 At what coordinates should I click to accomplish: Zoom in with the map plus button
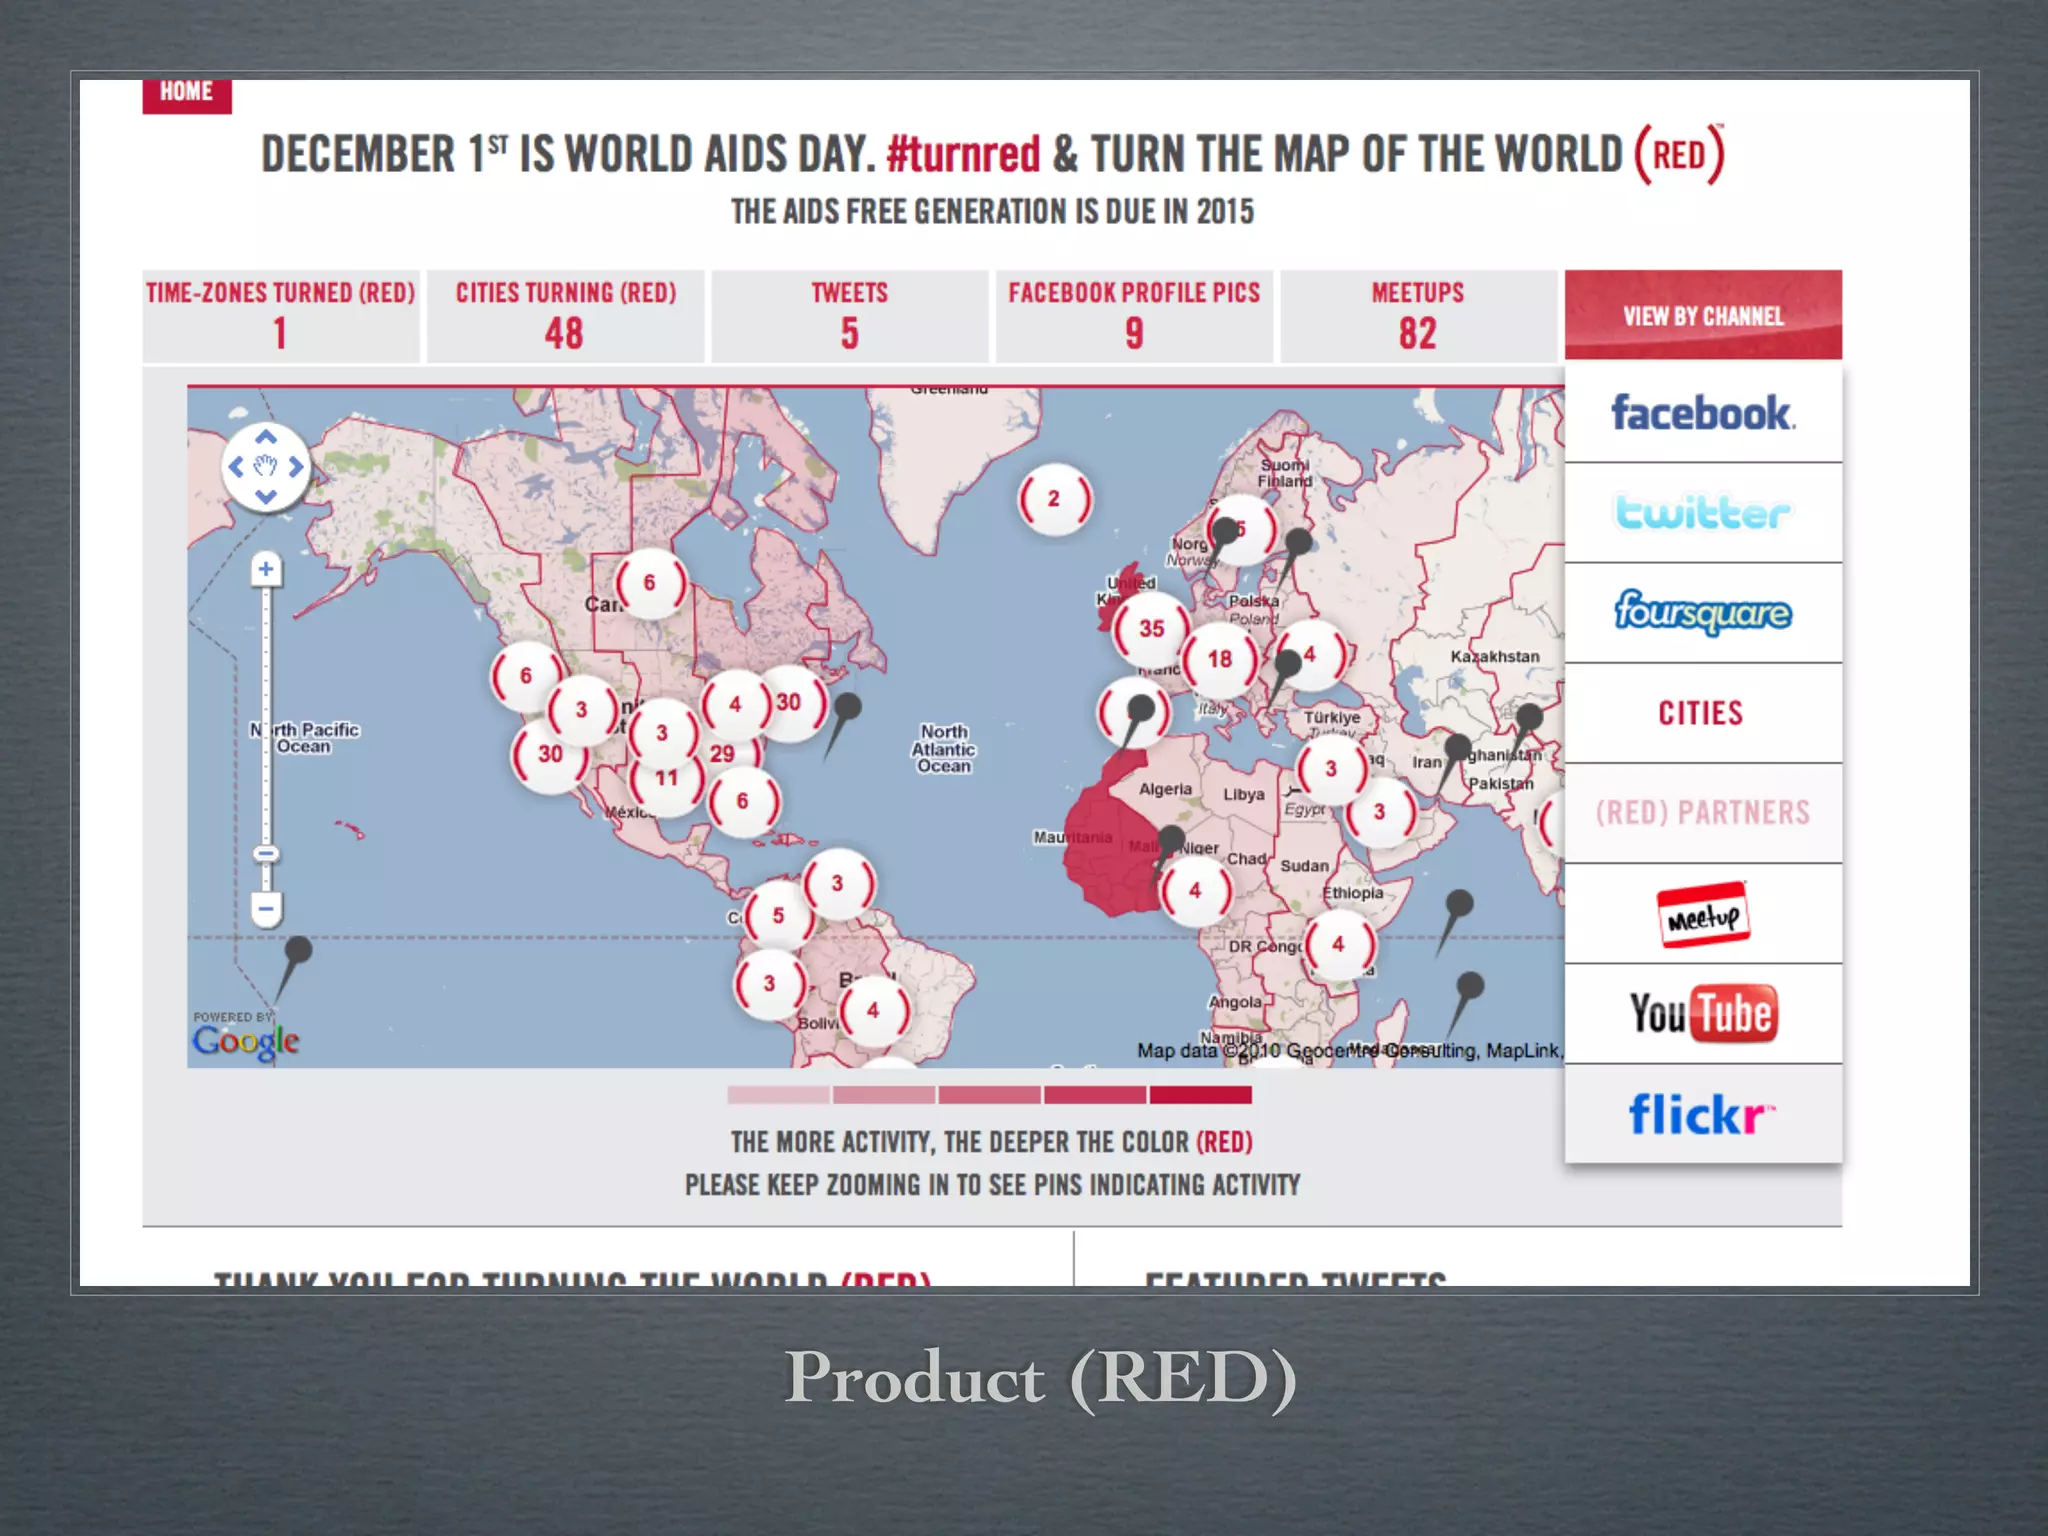pos(265,570)
